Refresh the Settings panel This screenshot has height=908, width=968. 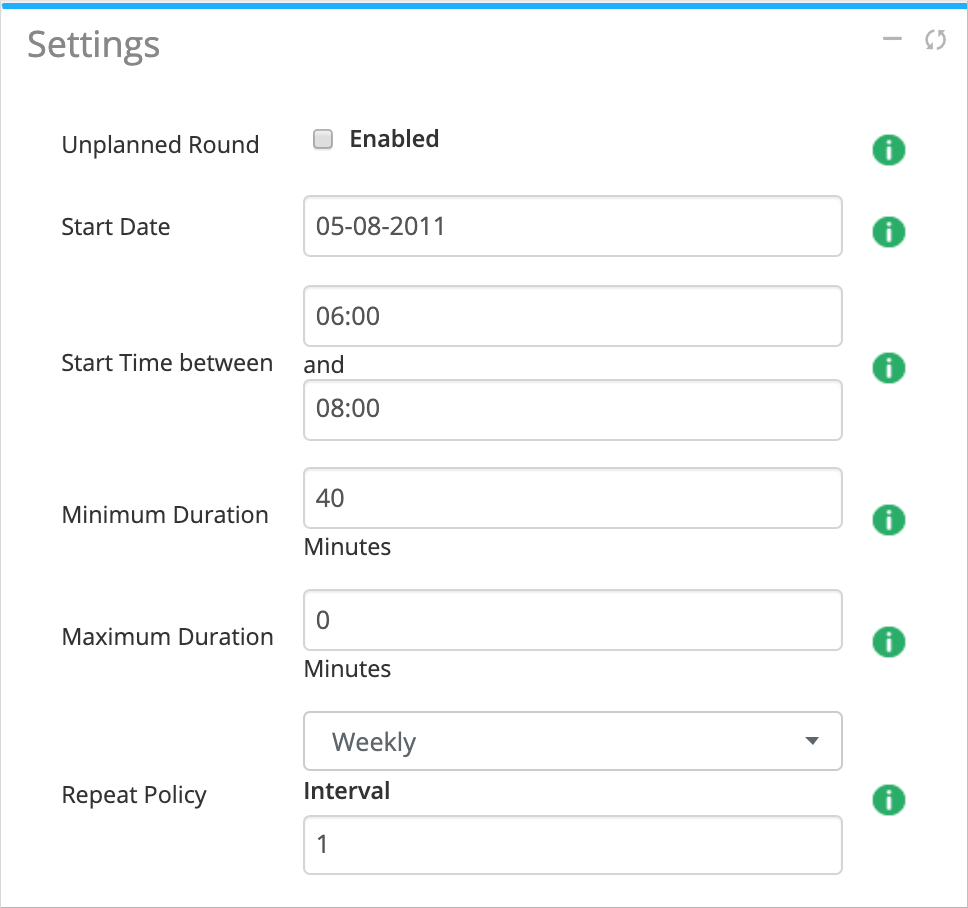(x=935, y=40)
